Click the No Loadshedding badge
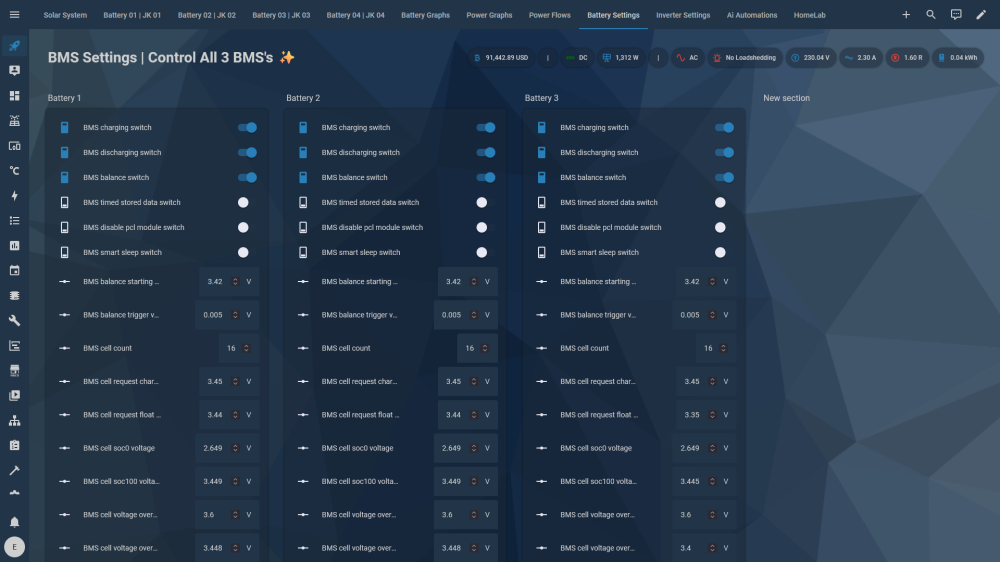Viewport: 1000px width, 562px height. pyautogui.click(x=744, y=57)
